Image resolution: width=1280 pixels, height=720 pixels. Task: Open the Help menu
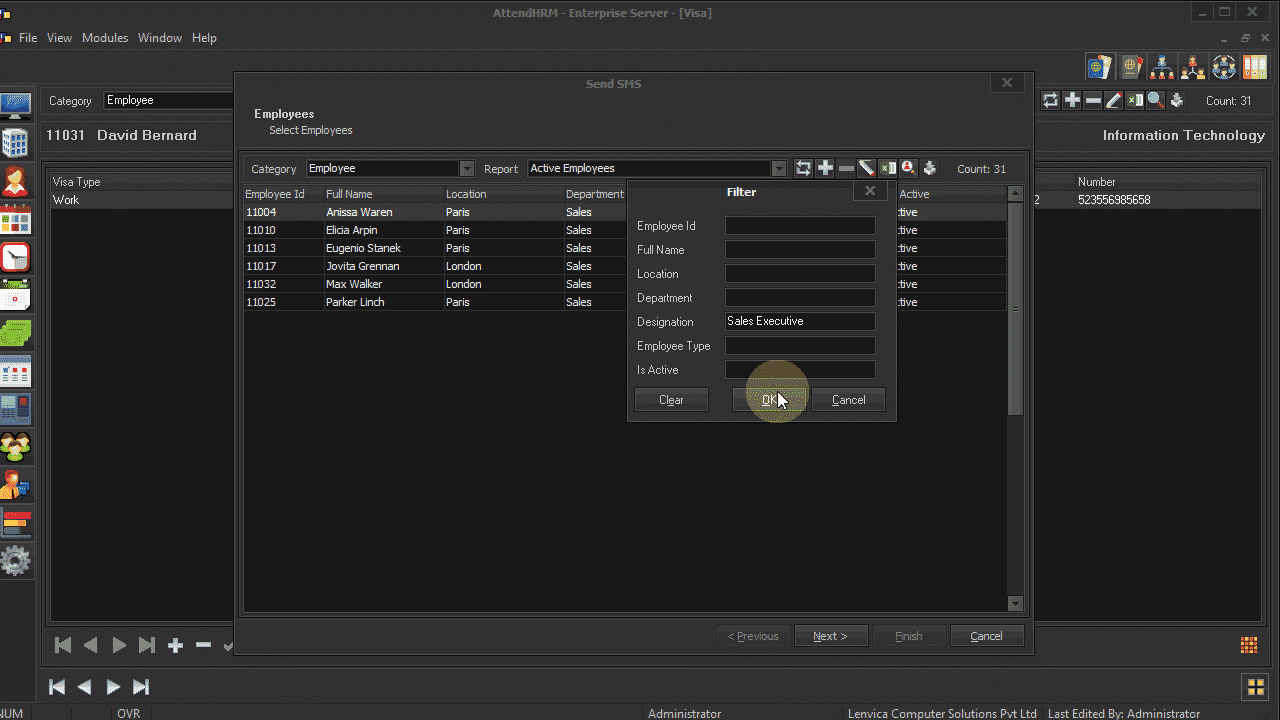[204, 38]
